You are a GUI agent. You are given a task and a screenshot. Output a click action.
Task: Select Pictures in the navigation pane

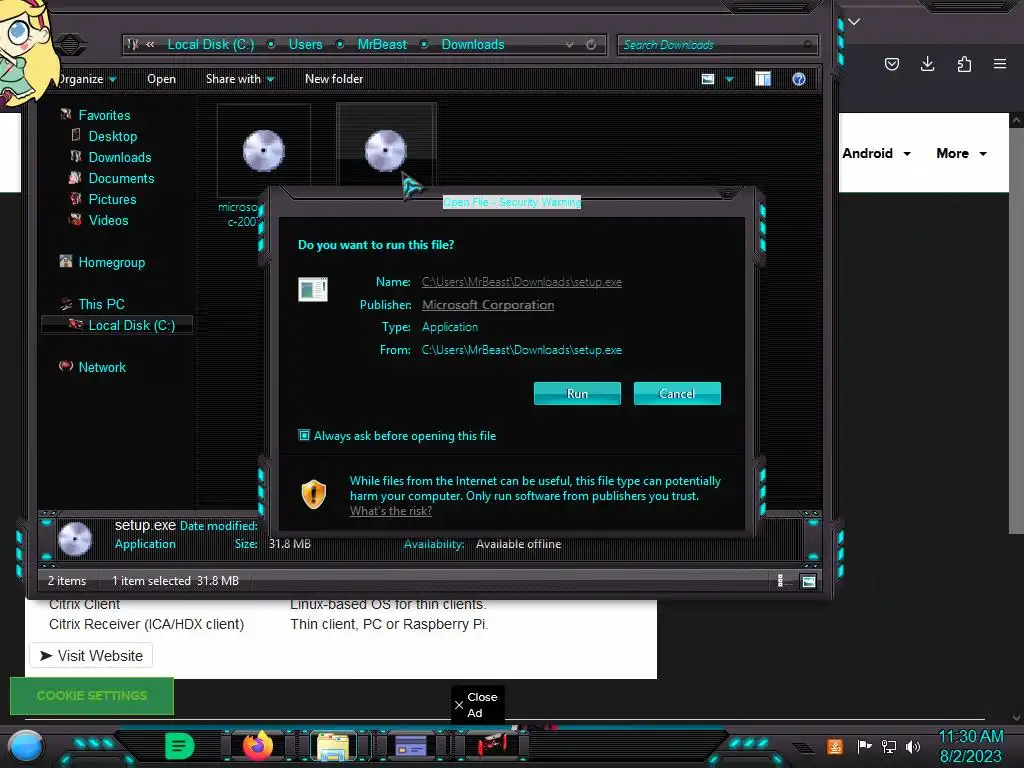[112, 199]
